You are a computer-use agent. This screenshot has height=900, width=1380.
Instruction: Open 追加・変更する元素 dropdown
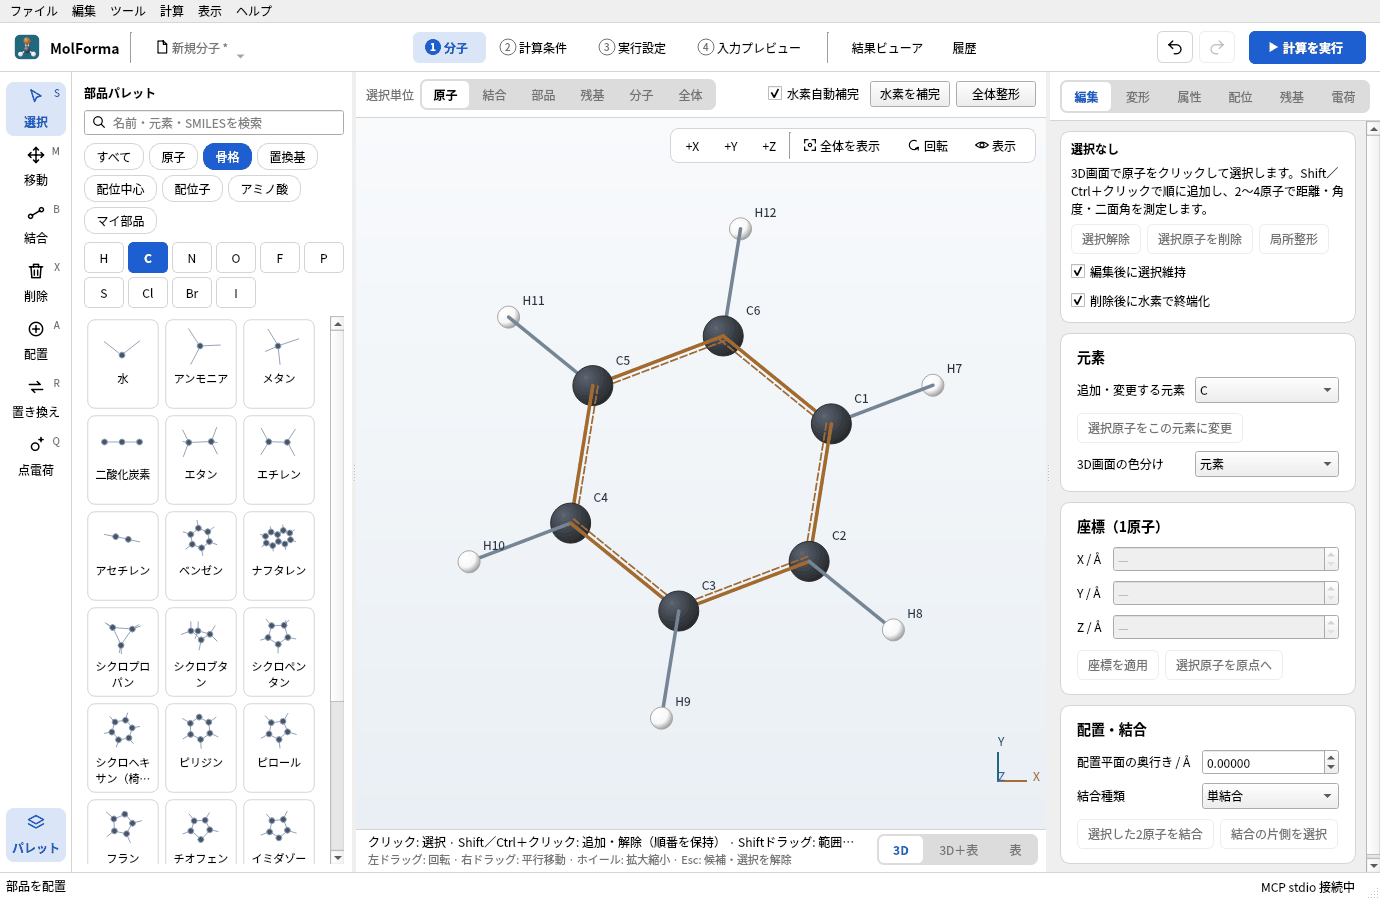pos(1266,390)
